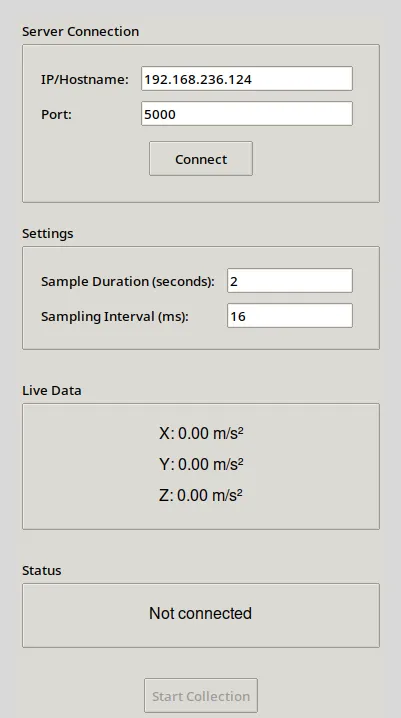Select the Sample Duration input box
Screen dimensions: 401x718
coord(290,280)
